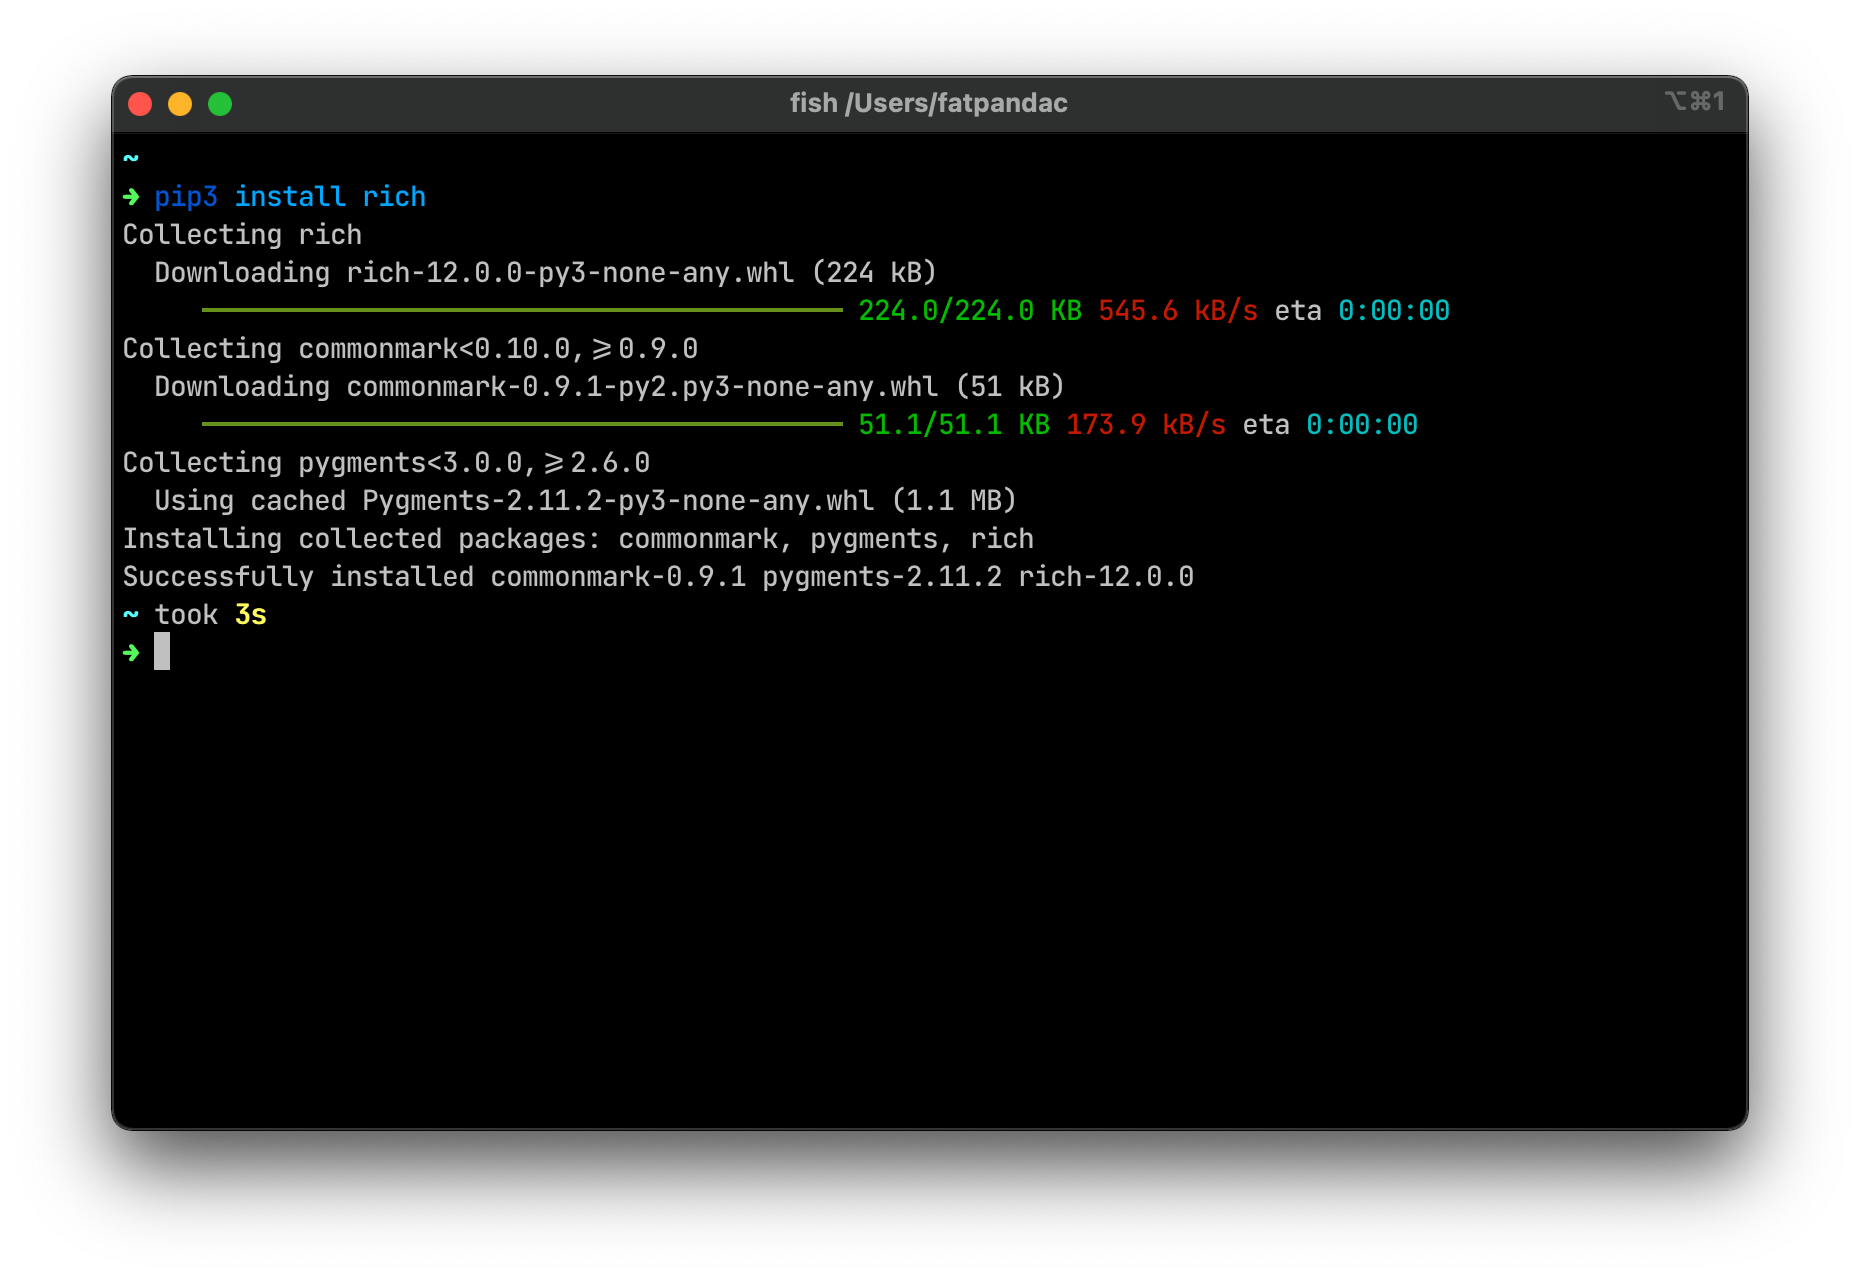Click the prompt arrow before pip3 command
Image resolution: width=1860 pixels, height=1278 pixels.
point(131,196)
